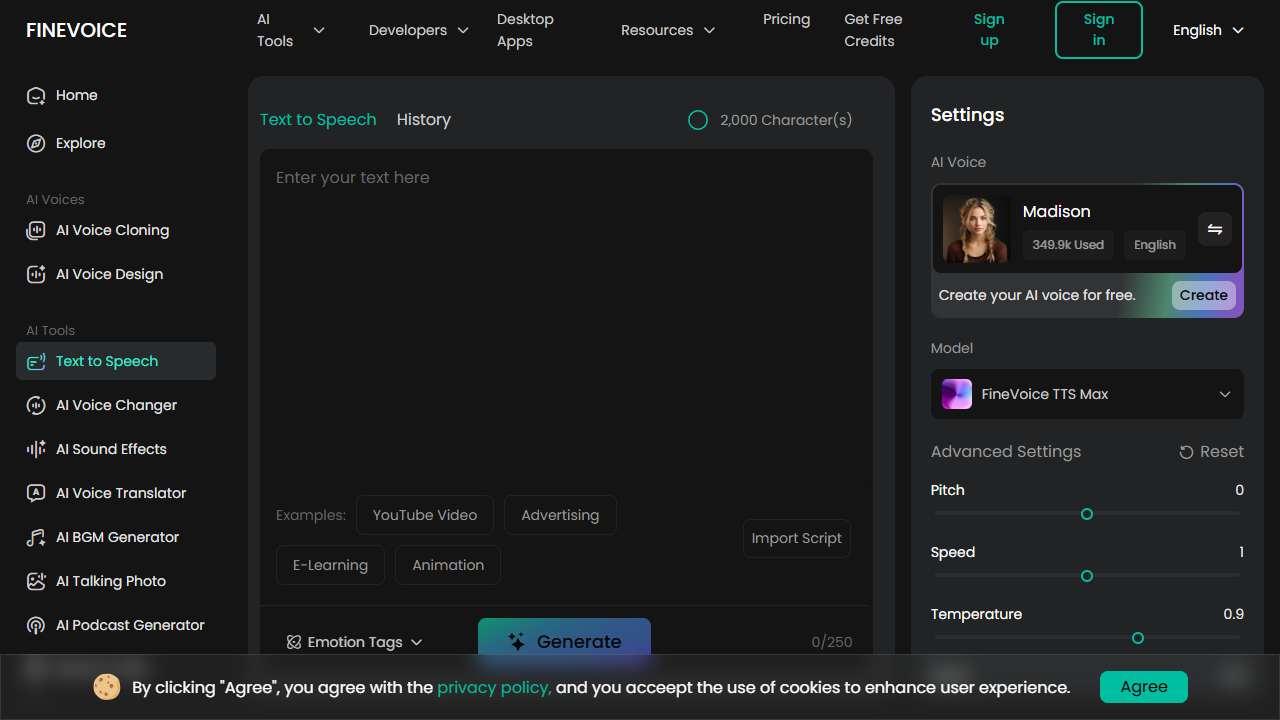Select the AI Voice Design icon

point(36,275)
